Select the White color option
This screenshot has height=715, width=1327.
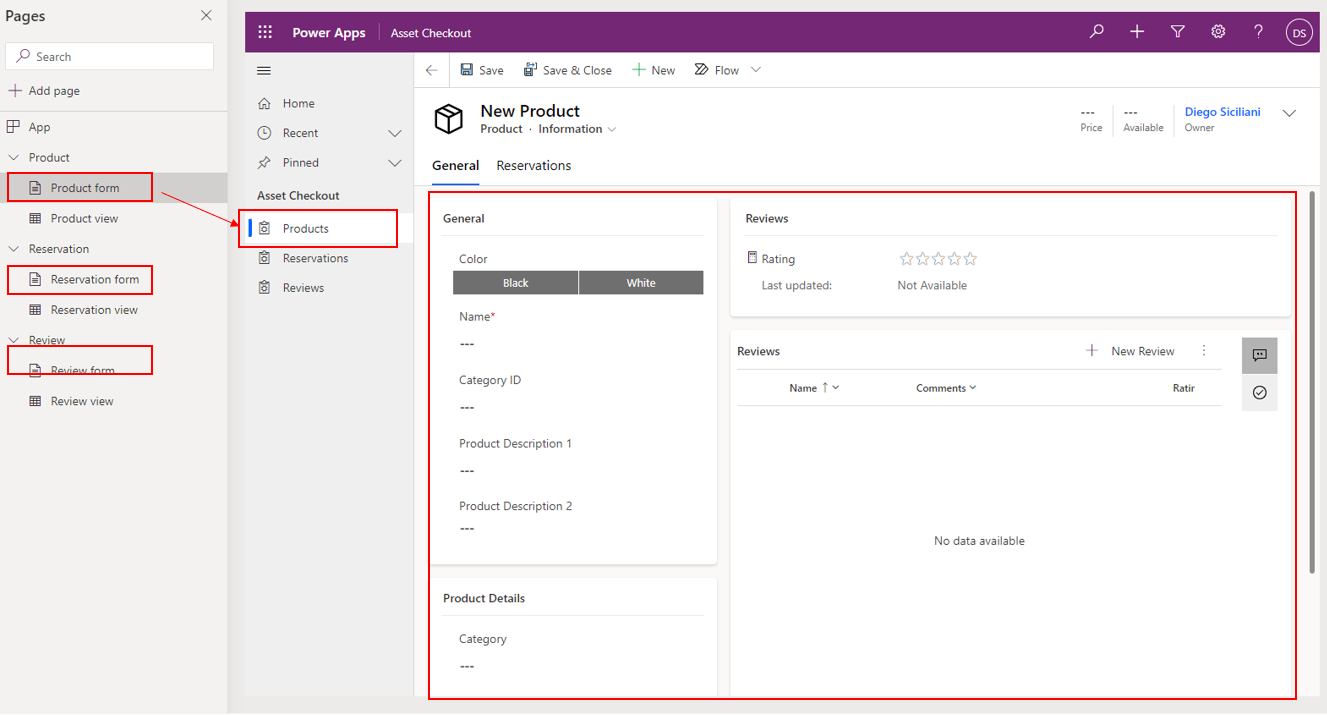pyautogui.click(x=640, y=282)
